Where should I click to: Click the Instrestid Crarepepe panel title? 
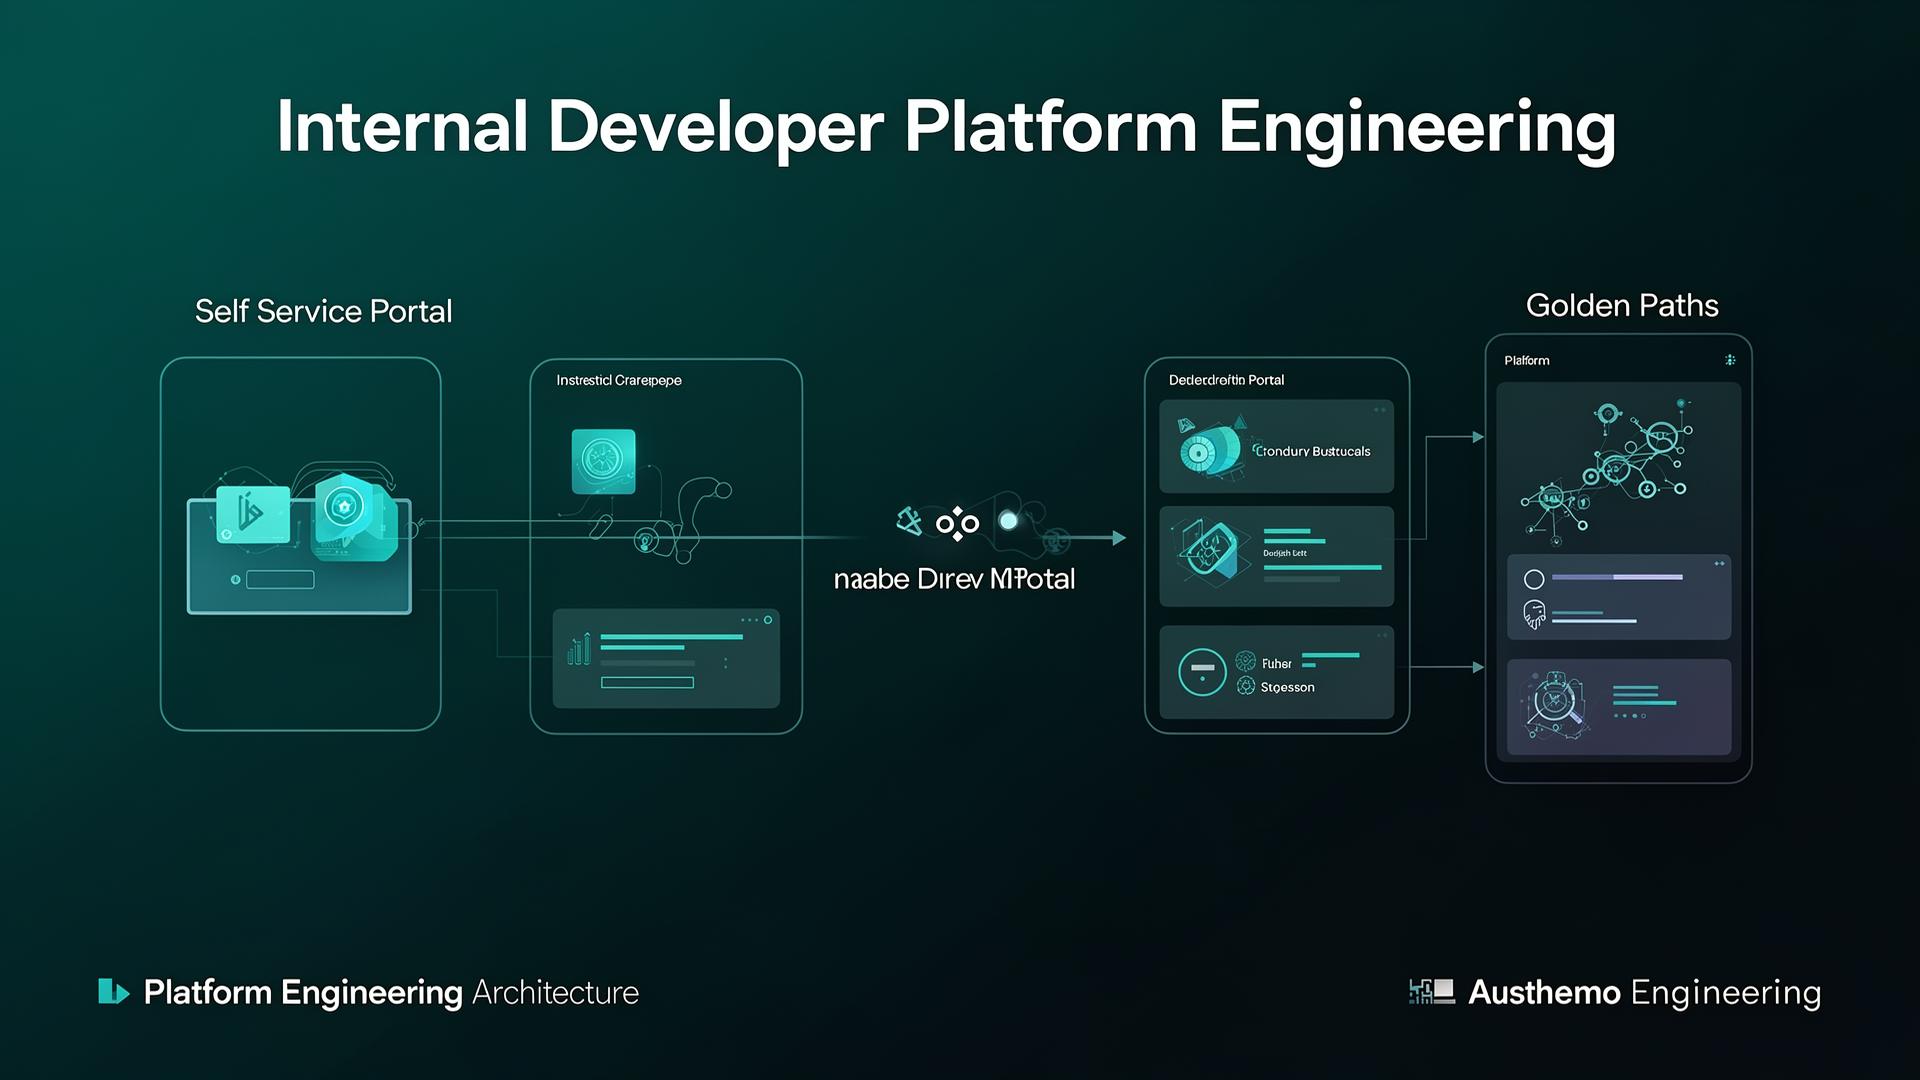click(x=619, y=380)
